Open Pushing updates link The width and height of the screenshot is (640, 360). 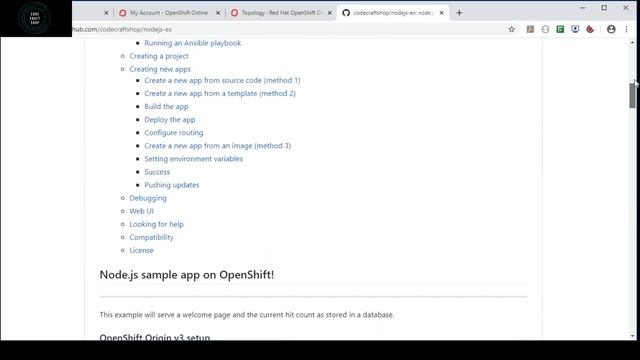pyautogui.click(x=172, y=185)
